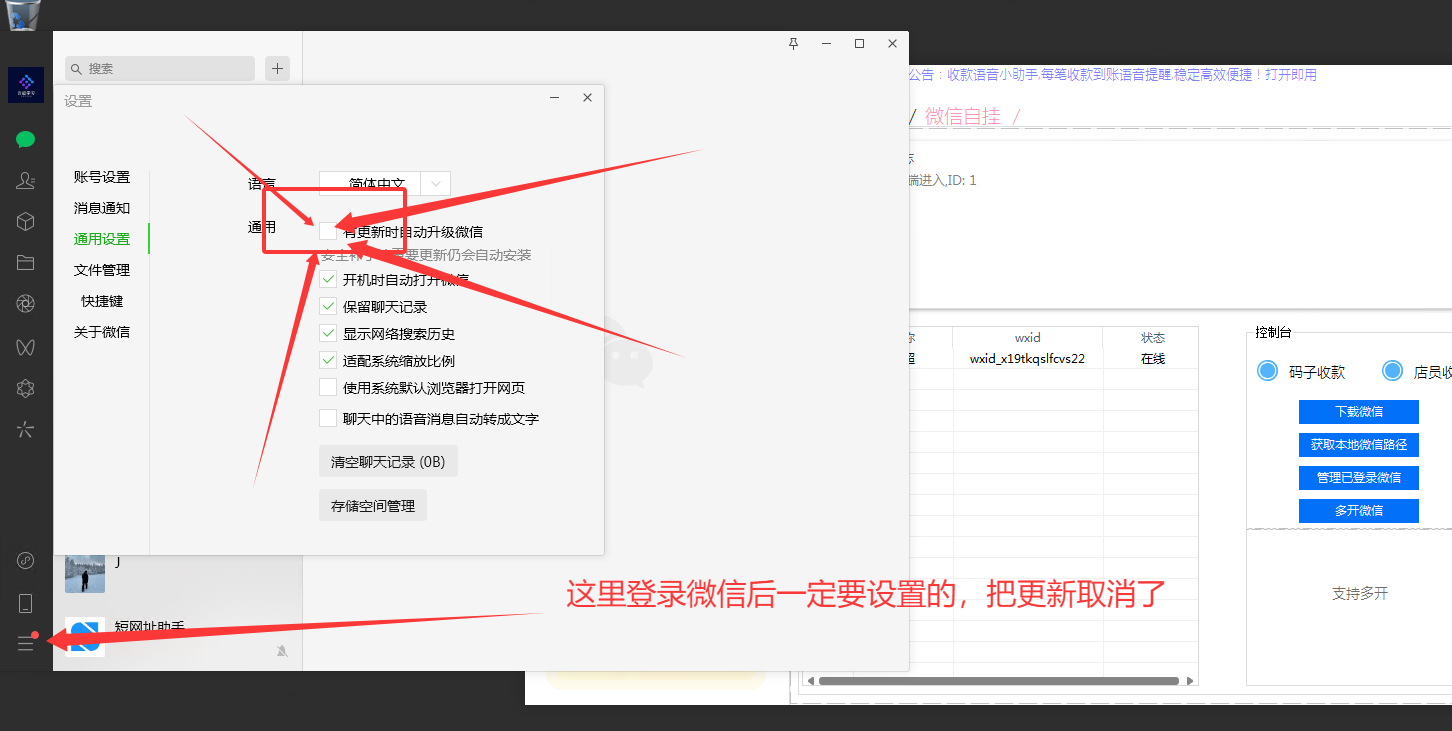Screen dimensions: 1452x731
Task: Open the Settings menu icon with red dot
Action: [25, 643]
